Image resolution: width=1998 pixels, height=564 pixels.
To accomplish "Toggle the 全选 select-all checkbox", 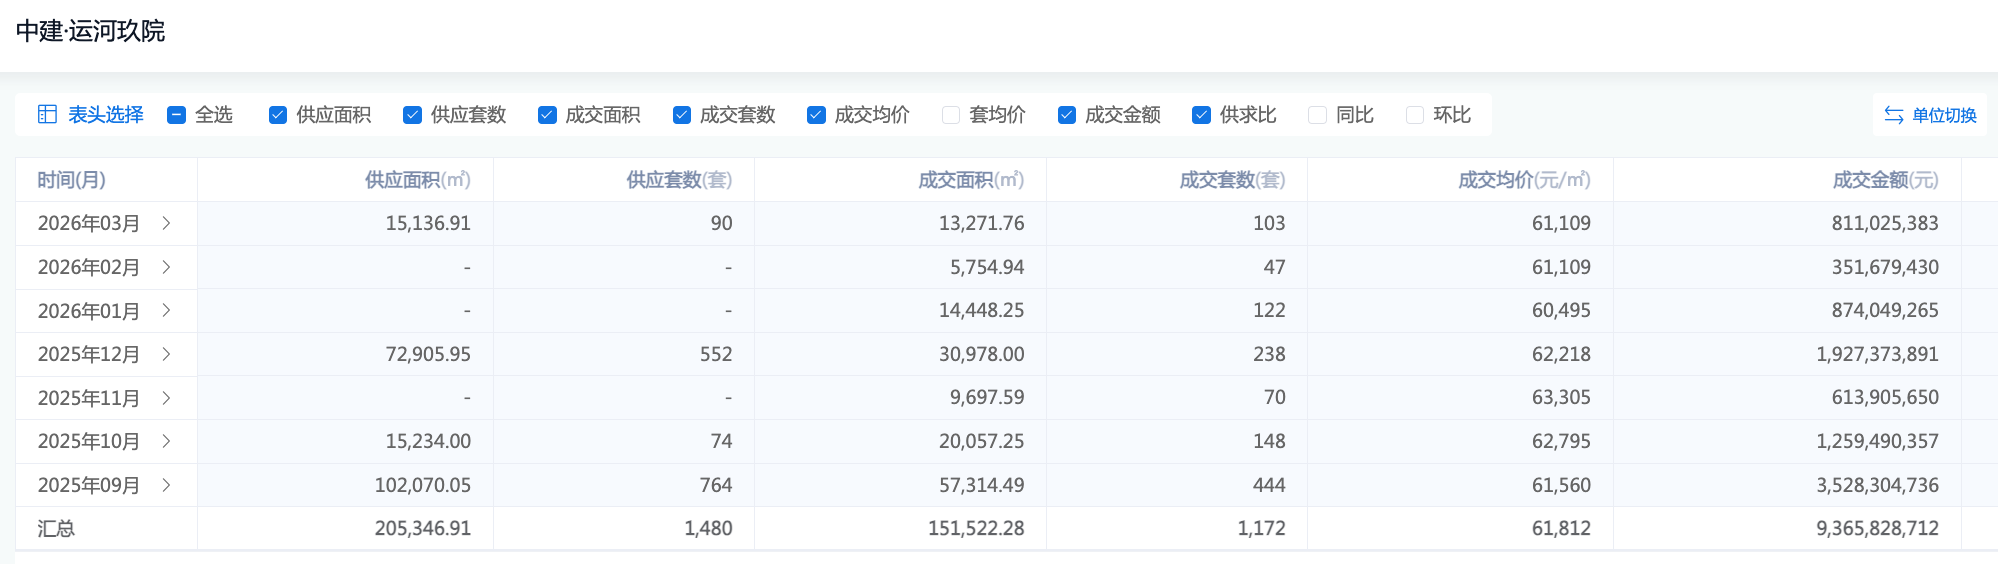I will click(177, 115).
